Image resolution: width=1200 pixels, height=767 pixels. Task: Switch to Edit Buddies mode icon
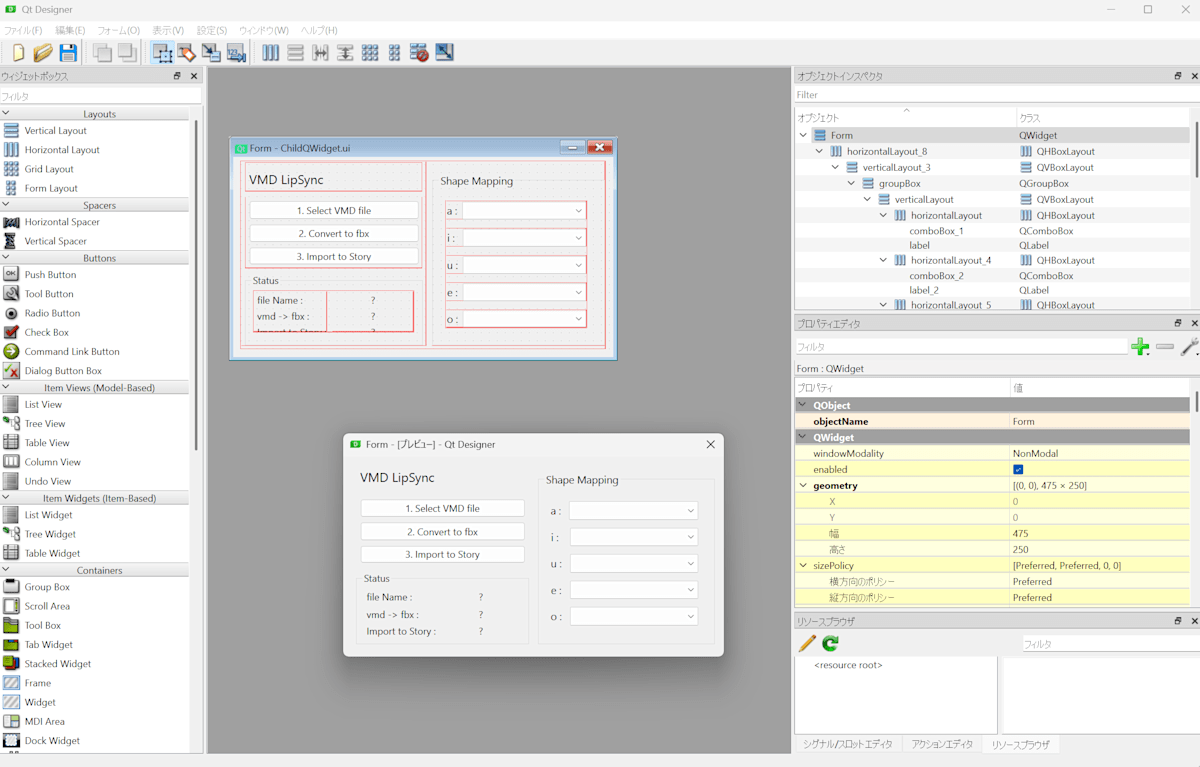point(211,53)
